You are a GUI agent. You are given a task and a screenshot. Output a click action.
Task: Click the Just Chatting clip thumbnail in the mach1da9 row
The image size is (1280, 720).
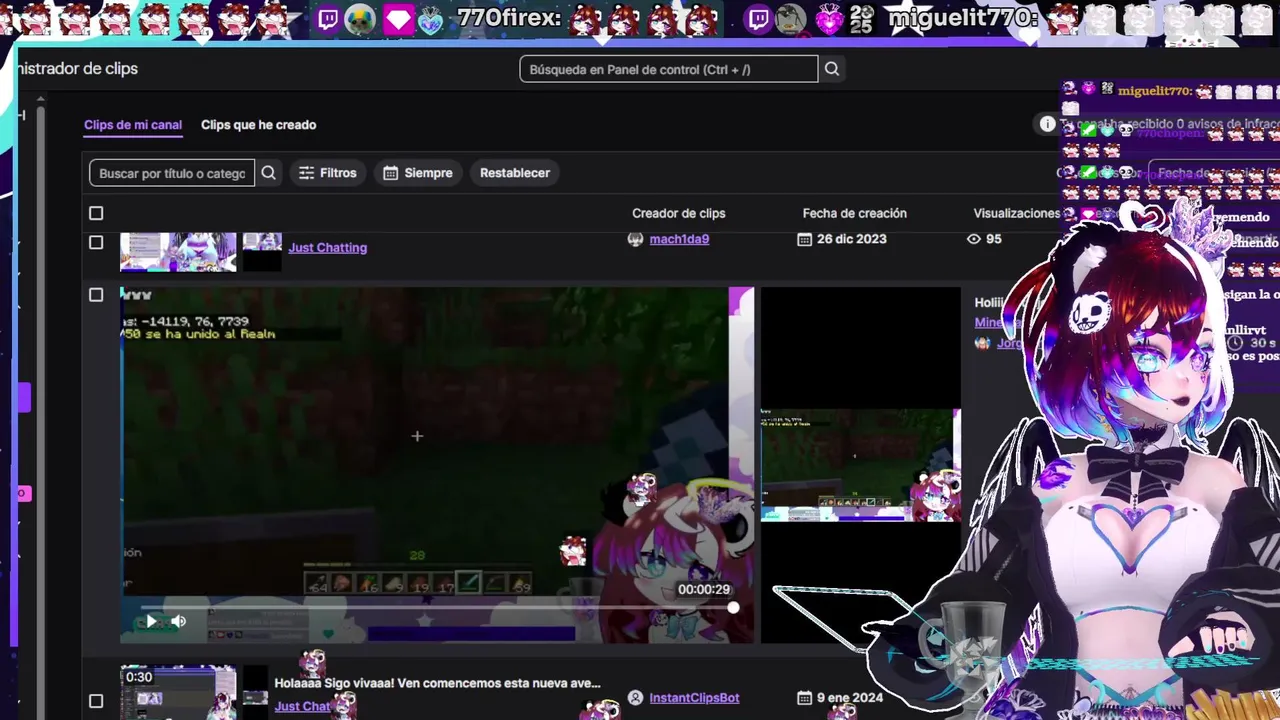178,252
